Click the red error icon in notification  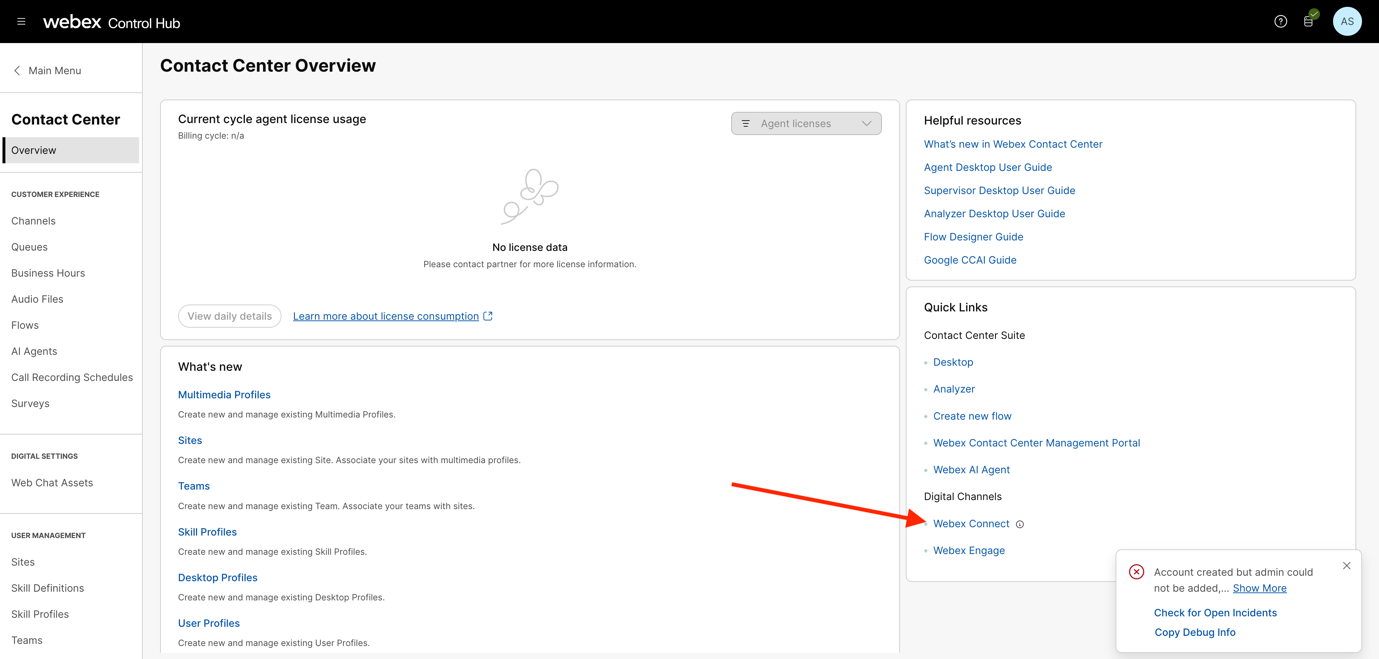tap(1136, 572)
